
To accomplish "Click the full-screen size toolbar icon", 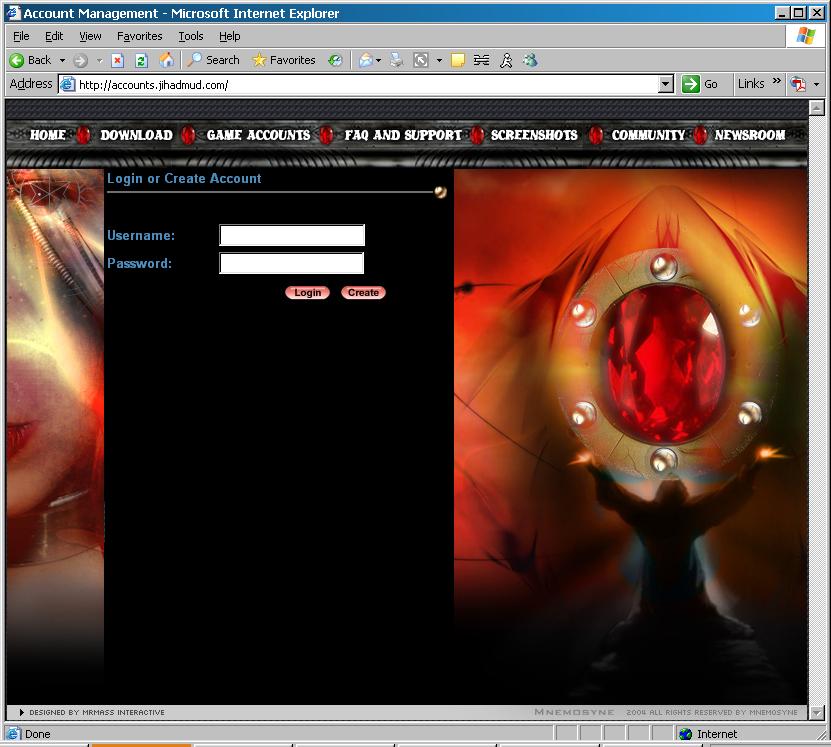I will (421, 60).
